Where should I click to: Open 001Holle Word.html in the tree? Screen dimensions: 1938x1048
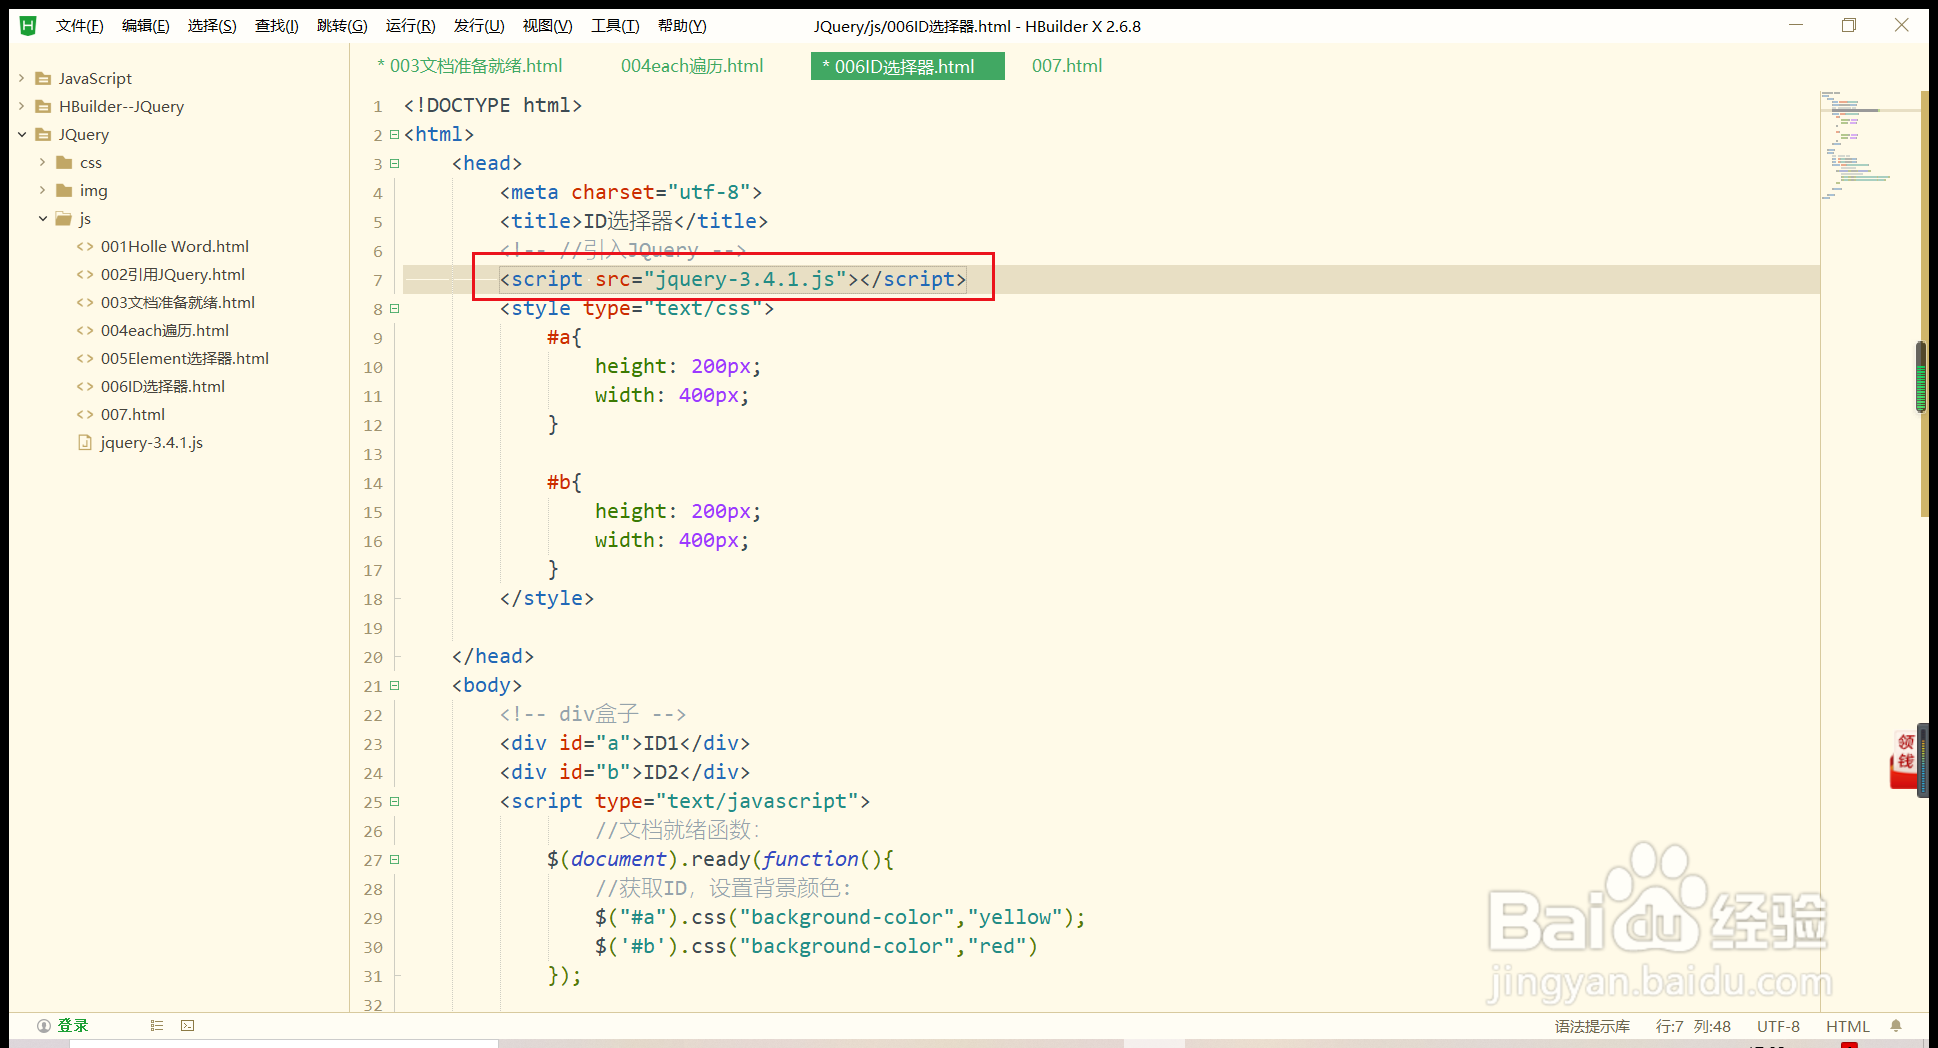[x=175, y=246]
